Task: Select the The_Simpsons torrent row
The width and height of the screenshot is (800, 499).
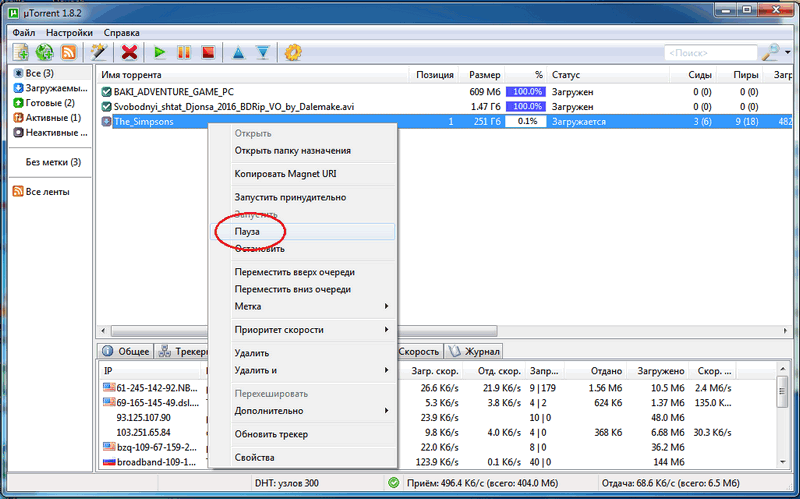Action: (x=444, y=121)
